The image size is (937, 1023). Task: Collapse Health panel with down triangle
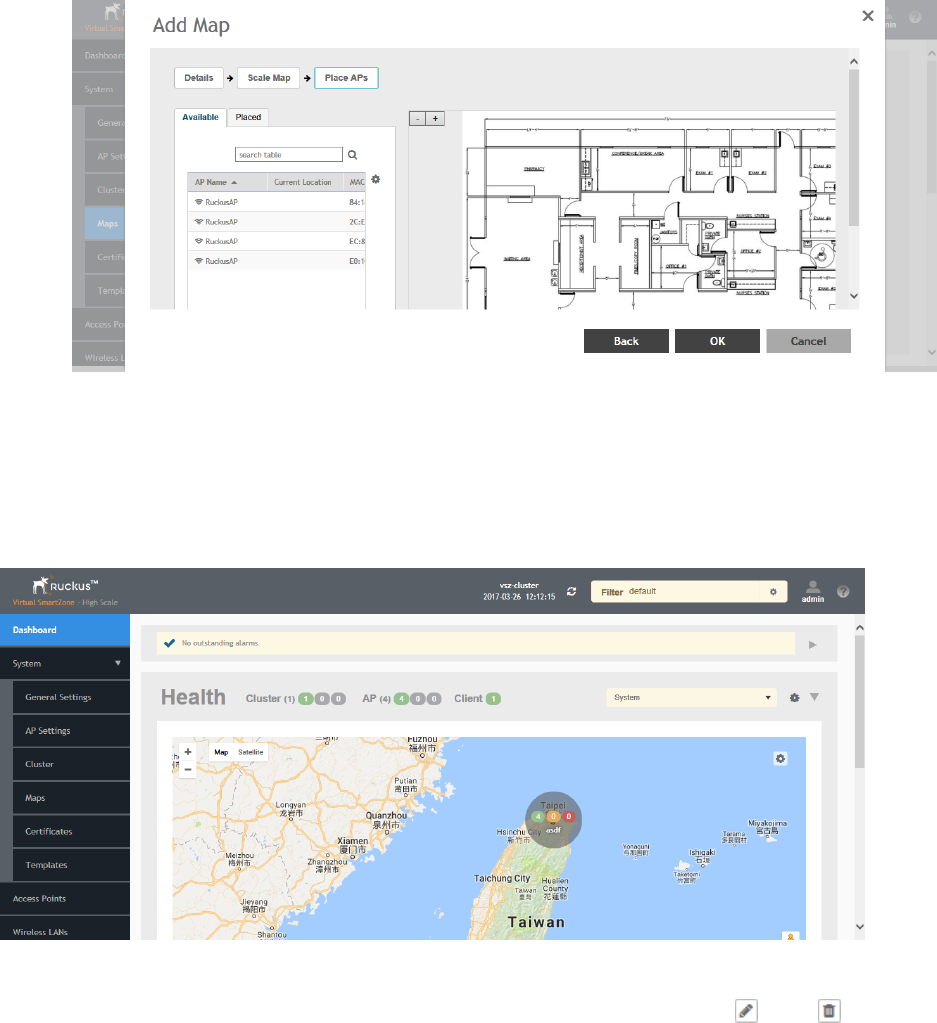814,697
